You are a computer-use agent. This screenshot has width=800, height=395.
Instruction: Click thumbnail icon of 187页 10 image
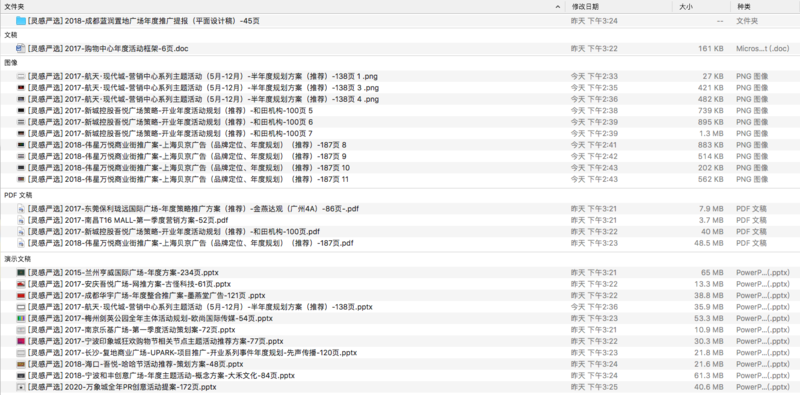click(x=21, y=168)
